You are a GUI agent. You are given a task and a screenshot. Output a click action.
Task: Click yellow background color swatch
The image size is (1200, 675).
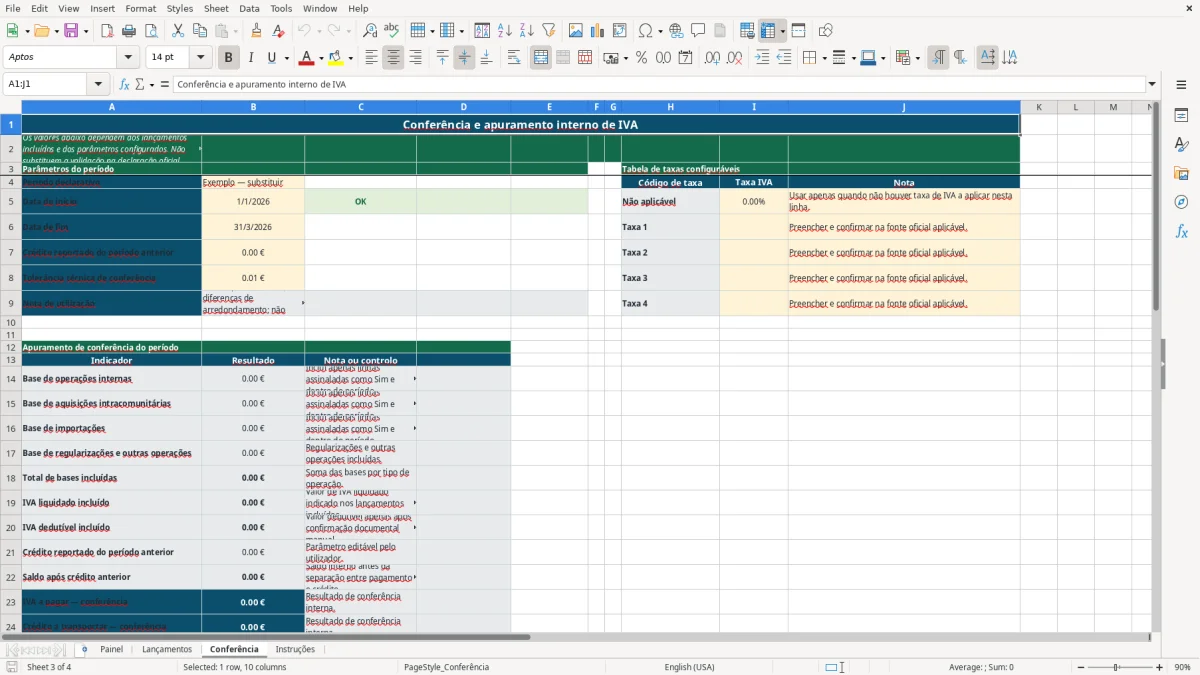336,58
